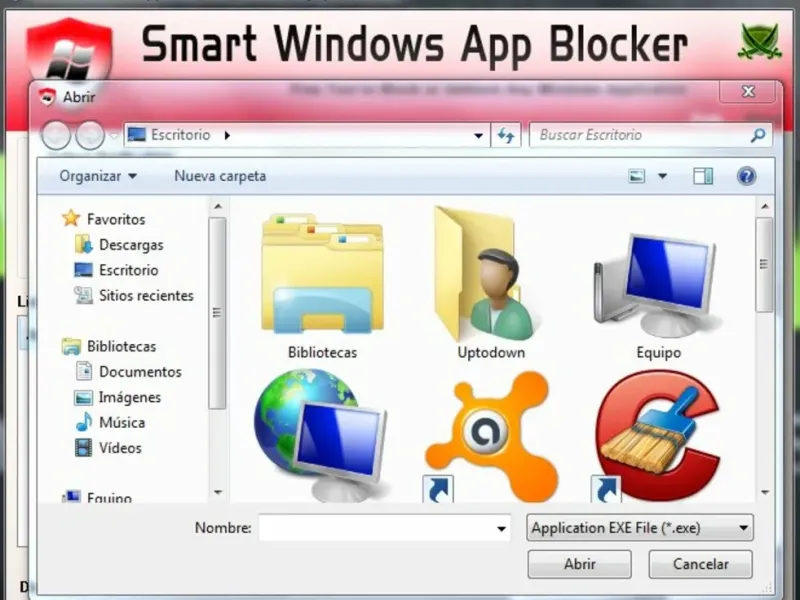Open Documentos in the sidebar
This screenshot has width=800, height=600.
[140, 372]
